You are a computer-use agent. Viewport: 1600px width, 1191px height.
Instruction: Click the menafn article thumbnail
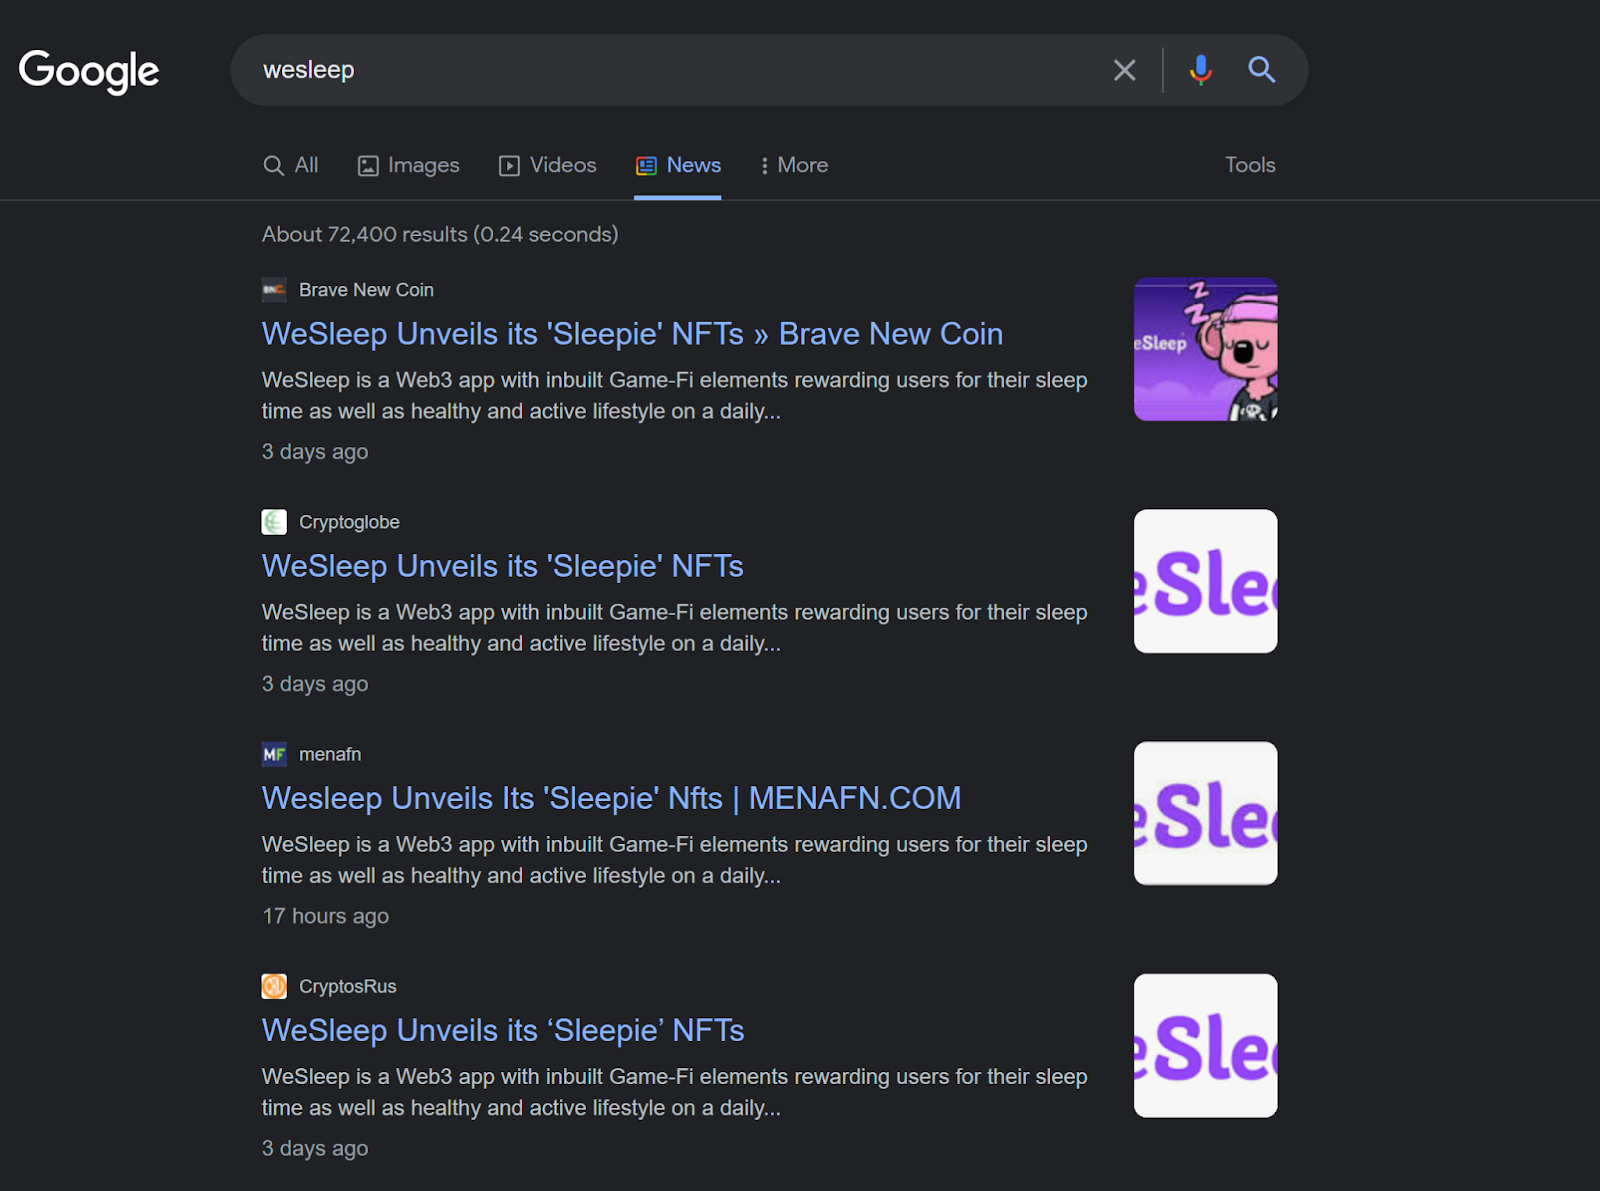pos(1206,813)
